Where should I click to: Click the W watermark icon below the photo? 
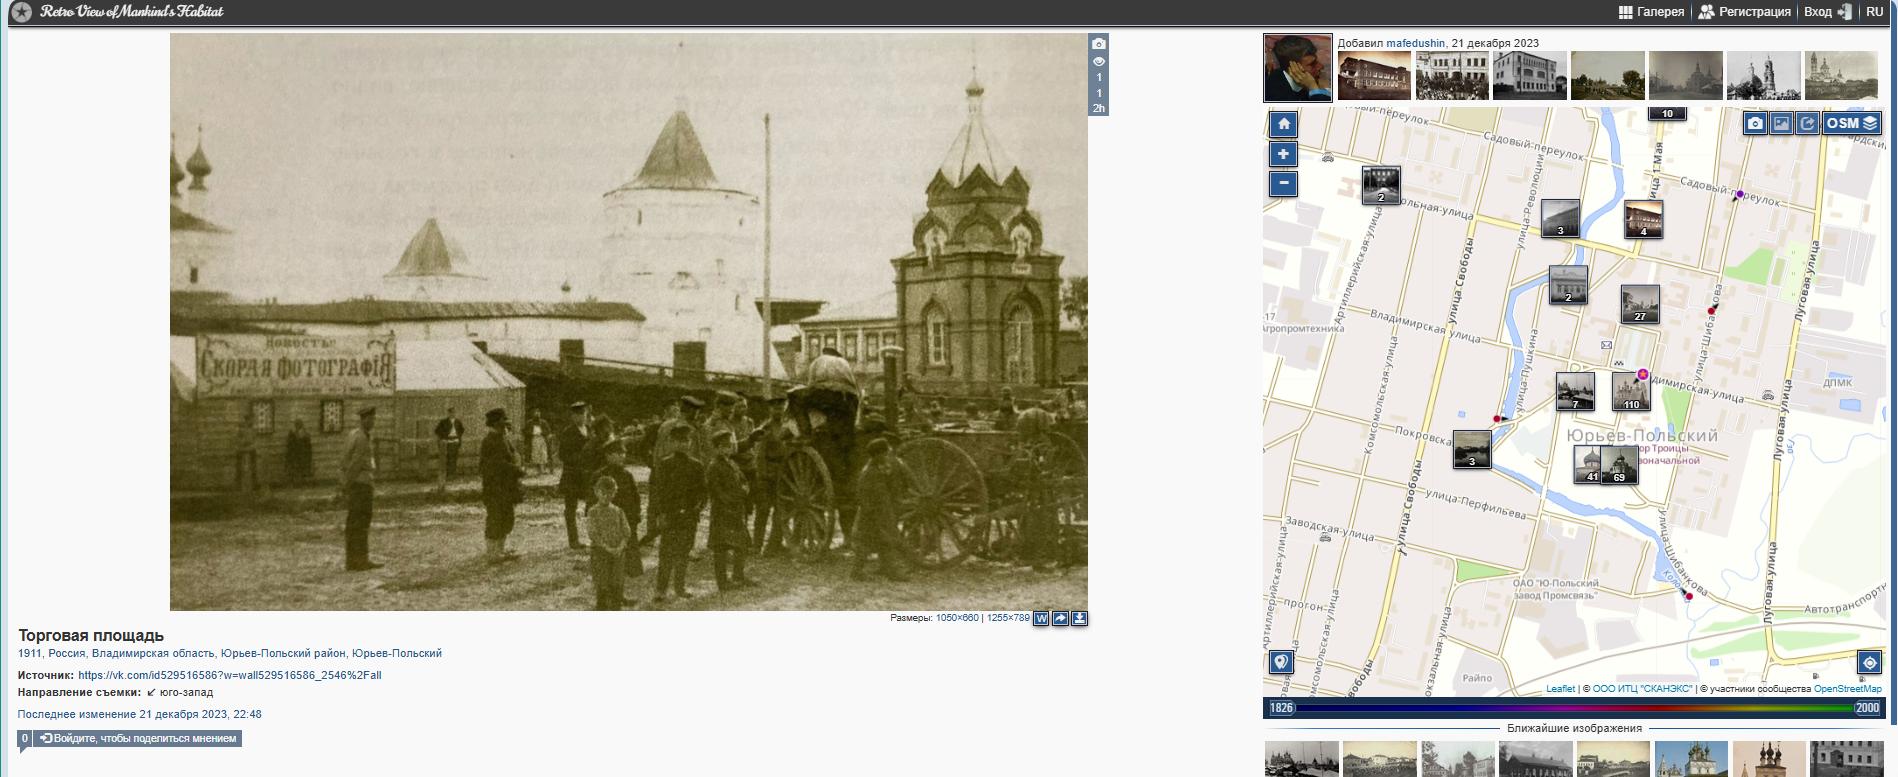click(x=1041, y=618)
